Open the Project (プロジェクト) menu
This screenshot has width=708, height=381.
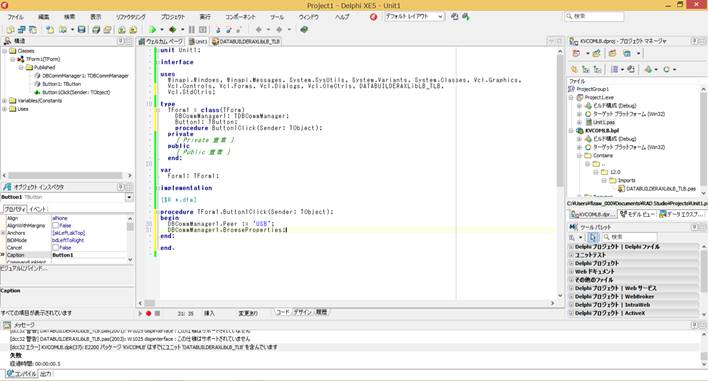pos(173,17)
